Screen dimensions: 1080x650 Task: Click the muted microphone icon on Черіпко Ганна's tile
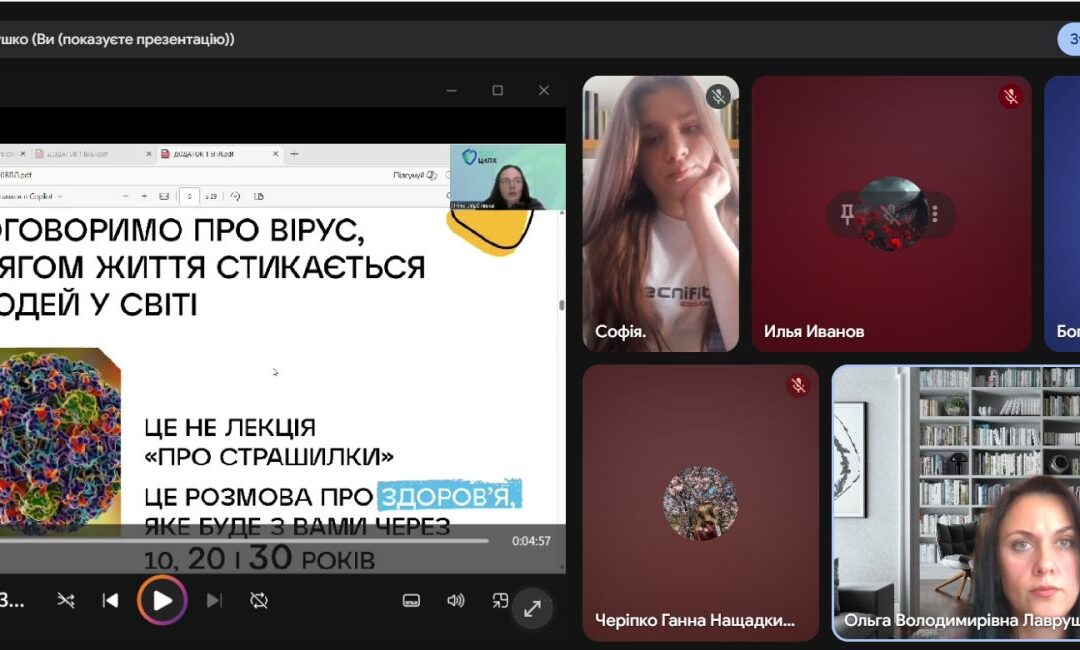(798, 385)
